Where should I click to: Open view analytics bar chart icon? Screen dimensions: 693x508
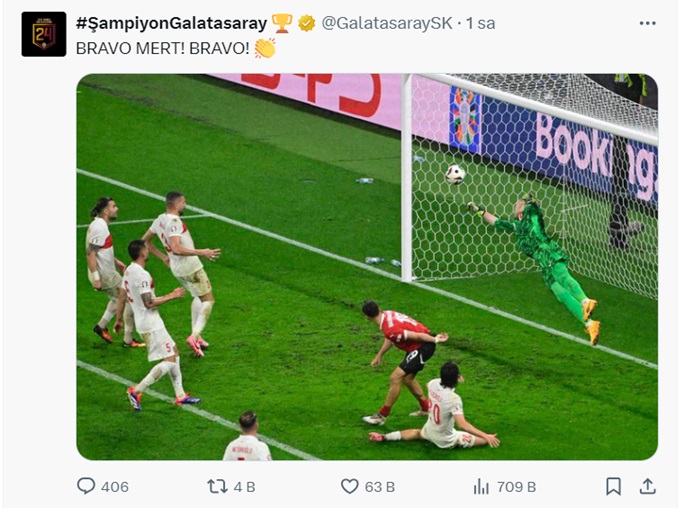[x=481, y=486]
